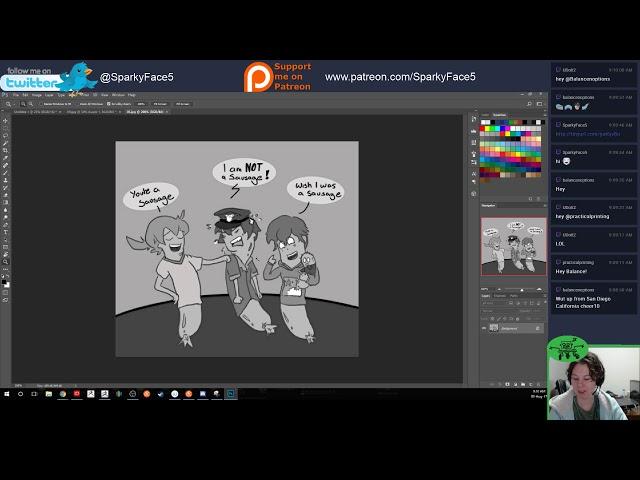
Task: Toggle Zoom All Windows checkbox
Action: [76, 104]
